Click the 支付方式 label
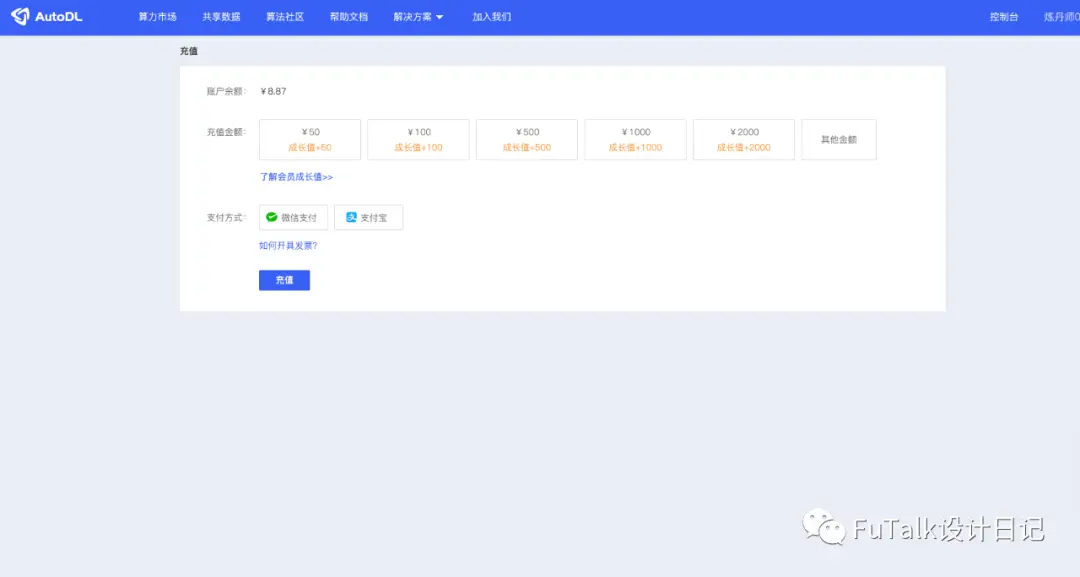Viewport: 1080px width, 577px height. (227, 218)
